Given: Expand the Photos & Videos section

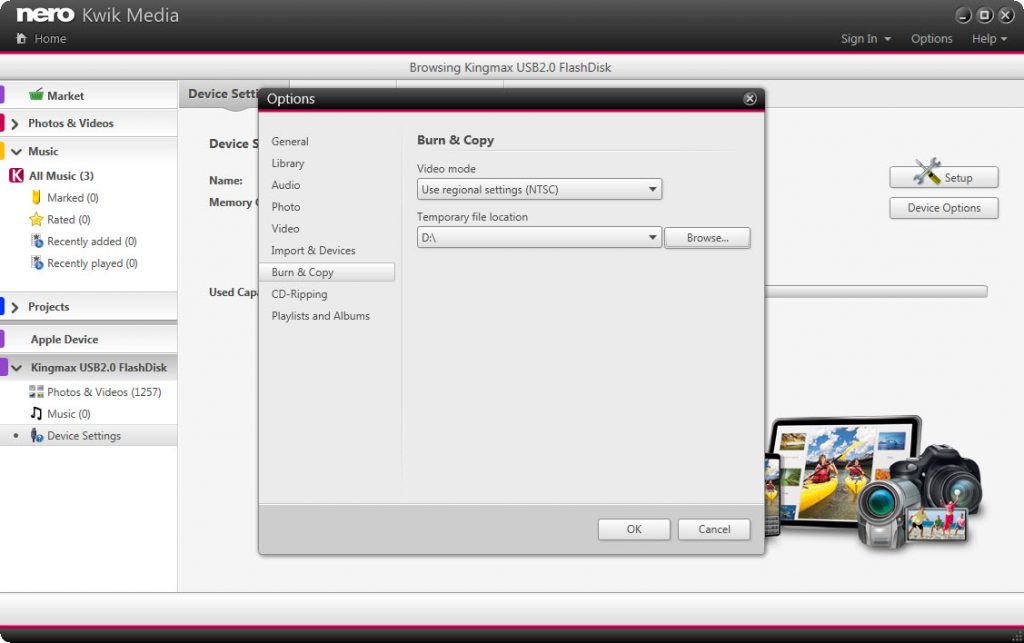Looking at the screenshot, I should coord(14,123).
